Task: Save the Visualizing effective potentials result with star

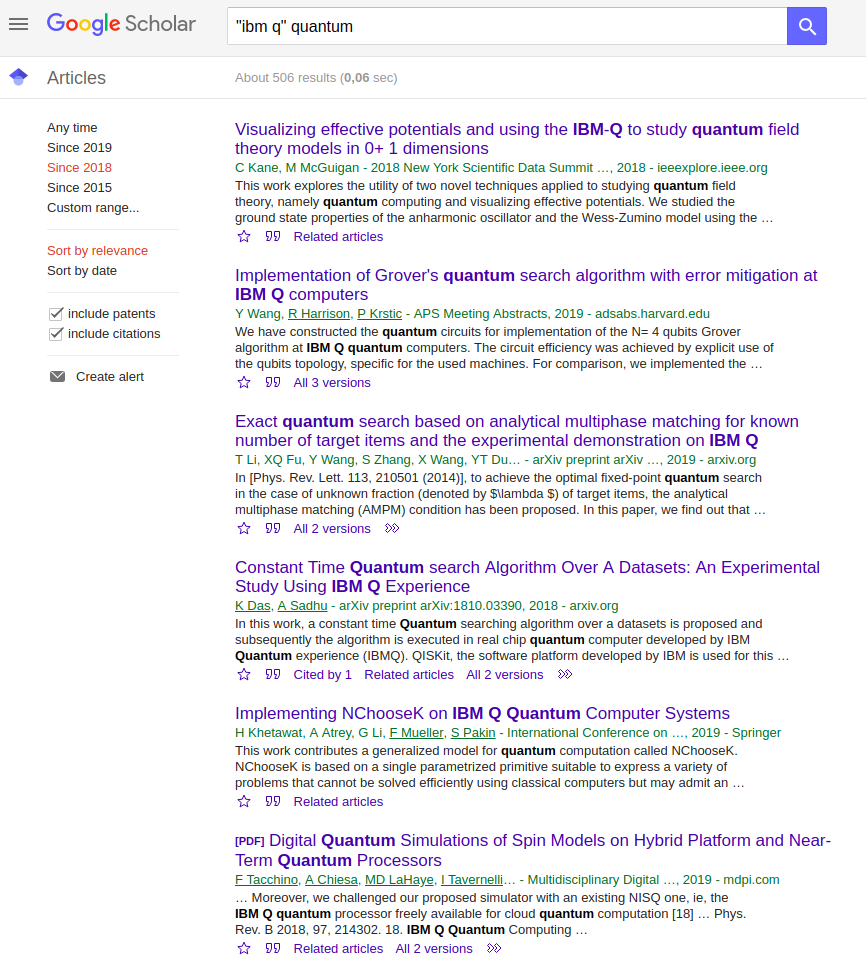Action: [244, 237]
